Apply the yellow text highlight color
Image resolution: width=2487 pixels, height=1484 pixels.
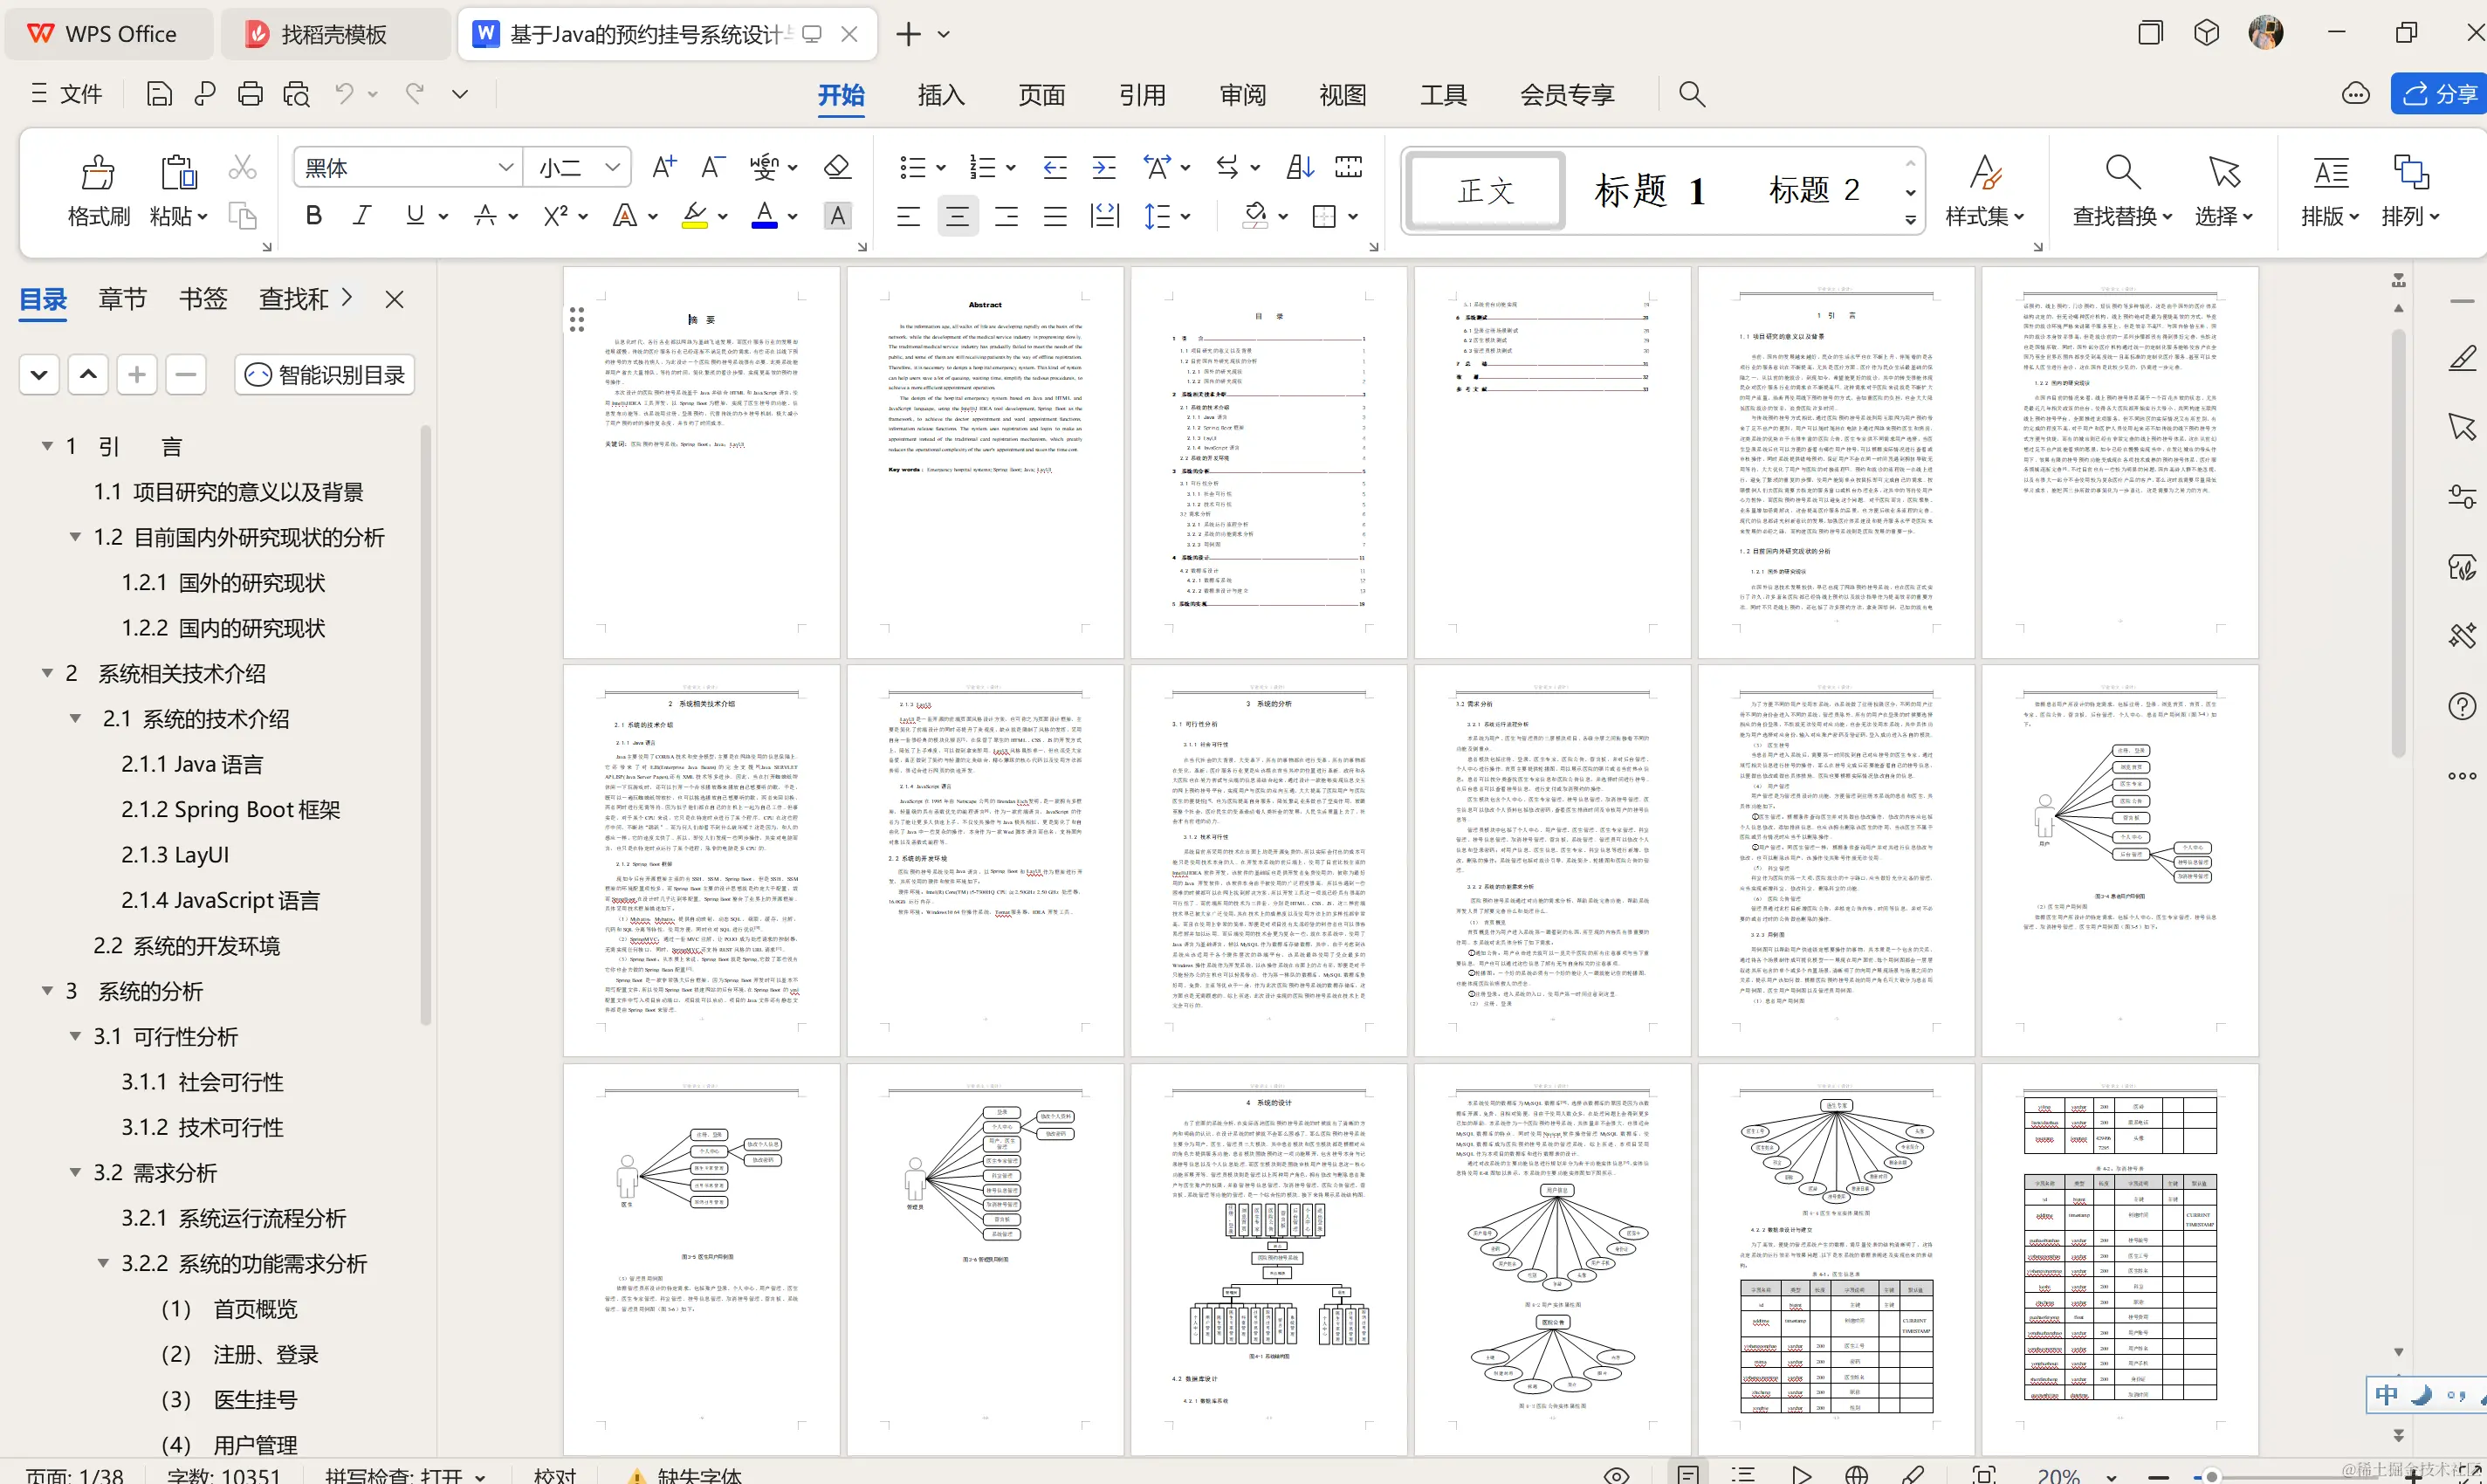pyautogui.click(x=694, y=216)
